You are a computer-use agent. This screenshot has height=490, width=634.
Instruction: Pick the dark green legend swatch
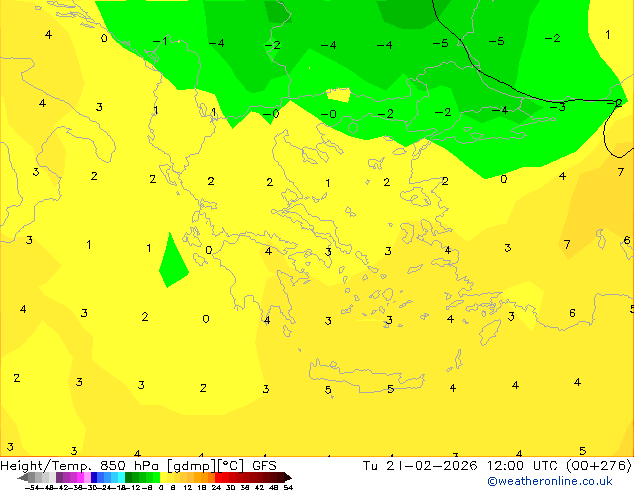coord(129,477)
